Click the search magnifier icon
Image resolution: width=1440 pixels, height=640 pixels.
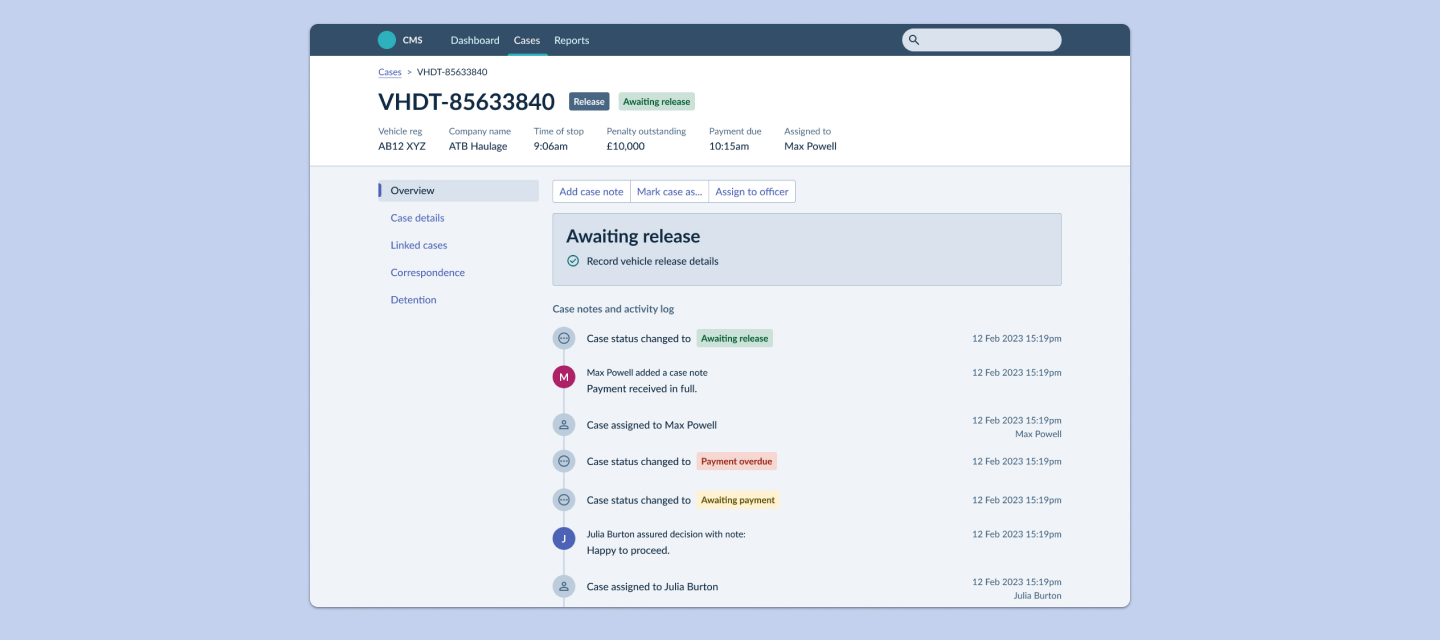pos(914,40)
